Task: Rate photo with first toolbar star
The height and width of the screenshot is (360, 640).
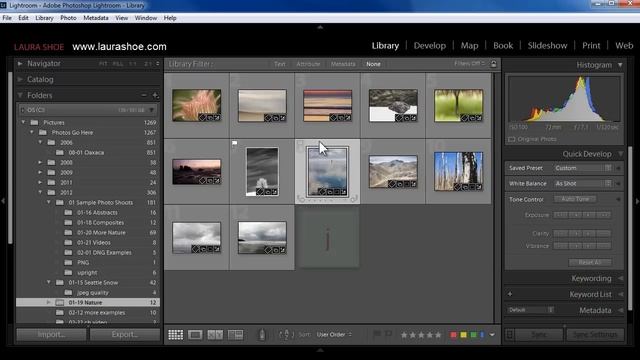Action: click(404, 335)
